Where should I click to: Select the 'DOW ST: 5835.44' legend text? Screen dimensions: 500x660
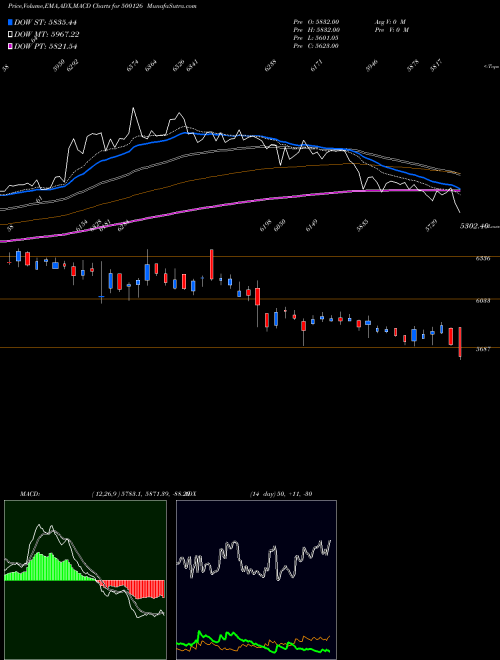(x=45, y=22)
